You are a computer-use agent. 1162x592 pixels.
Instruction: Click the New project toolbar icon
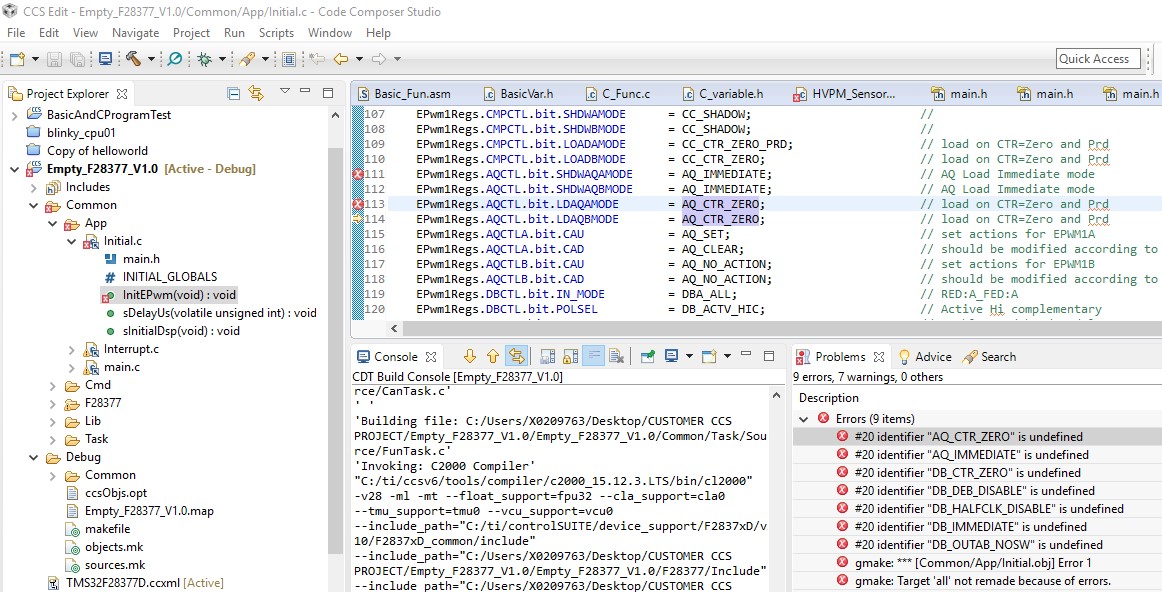(x=17, y=59)
